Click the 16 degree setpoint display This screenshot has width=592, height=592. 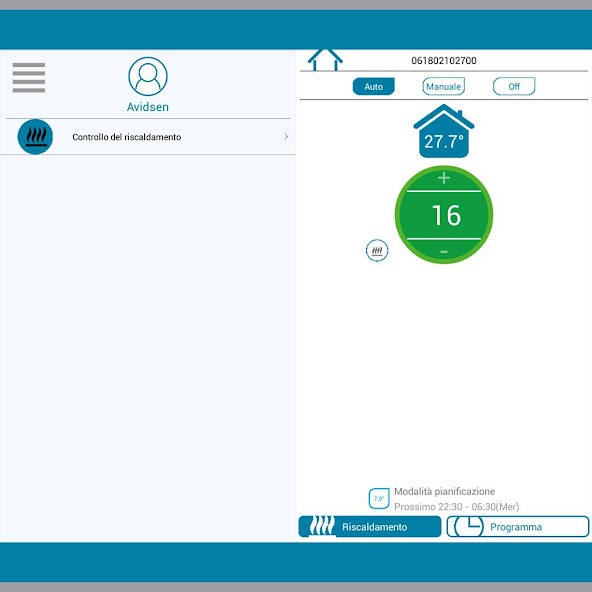point(446,215)
